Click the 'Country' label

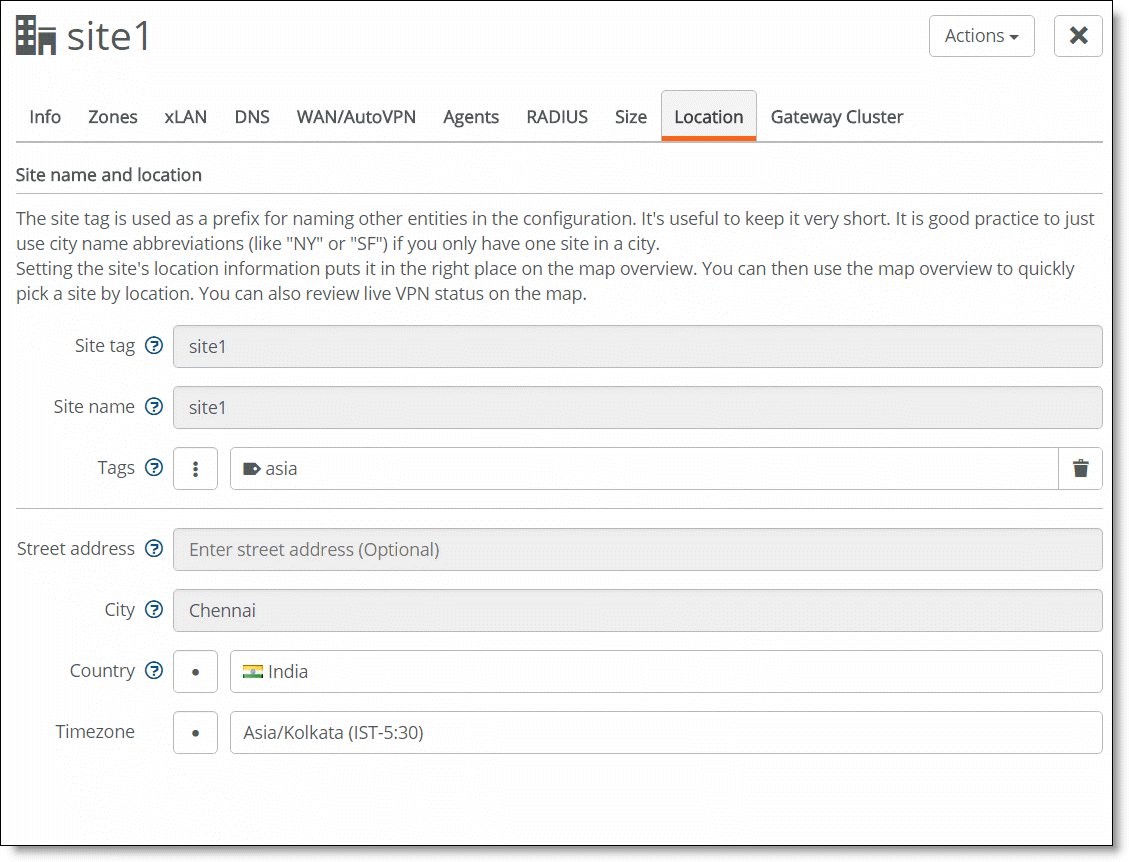click(x=102, y=670)
